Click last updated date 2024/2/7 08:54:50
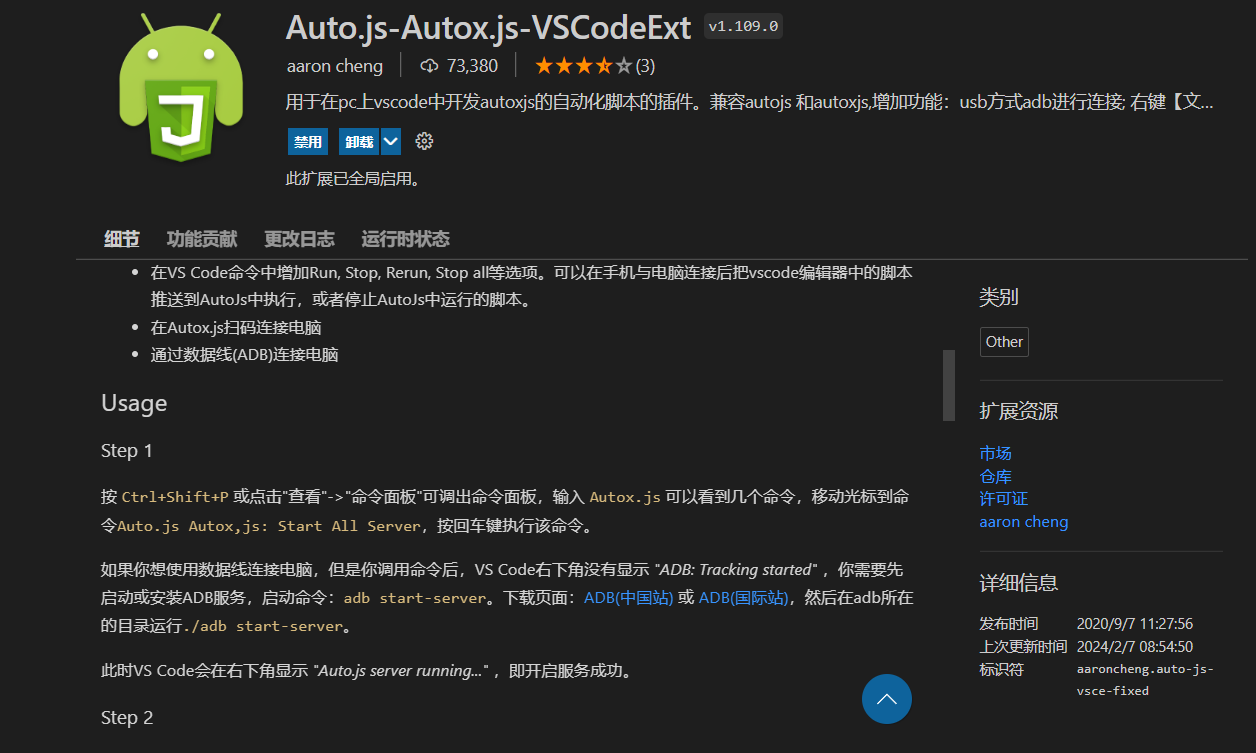Viewport: 1256px width, 753px height. 1134,647
